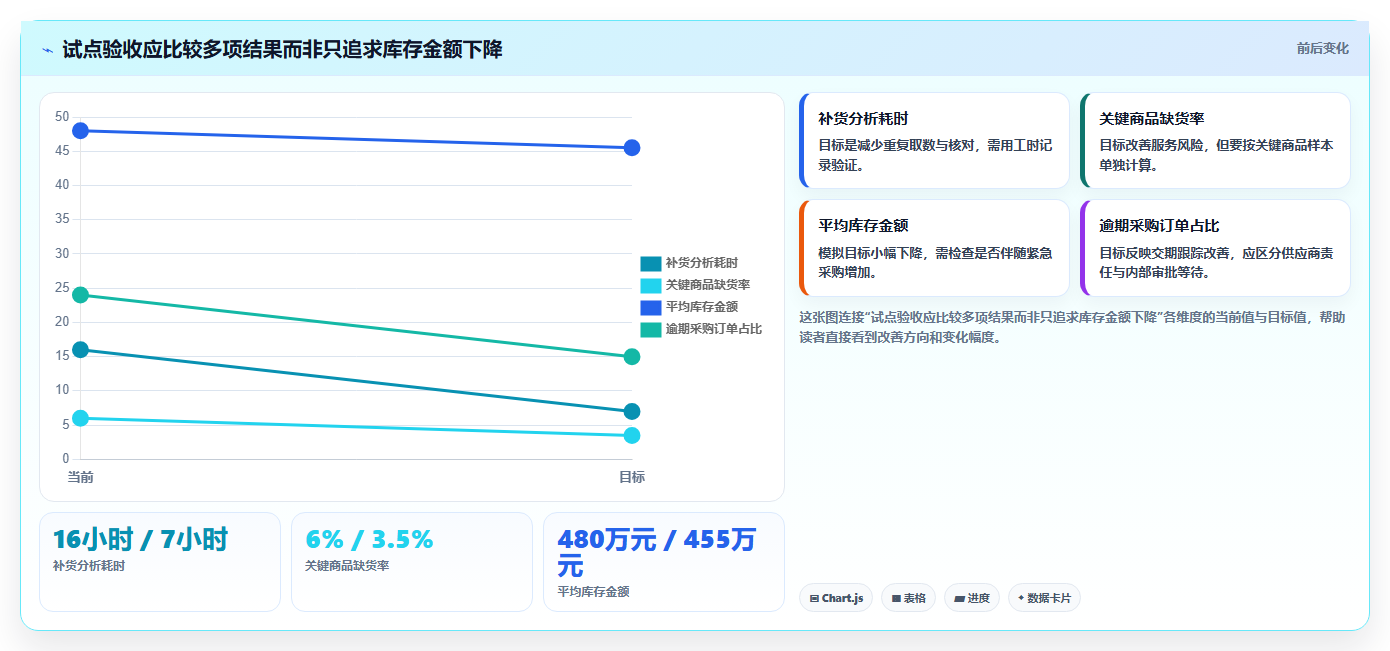1390x651 pixels.
Task: Click the 补货分析耗时 caption under 16小时
Action: (x=89, y=566)
